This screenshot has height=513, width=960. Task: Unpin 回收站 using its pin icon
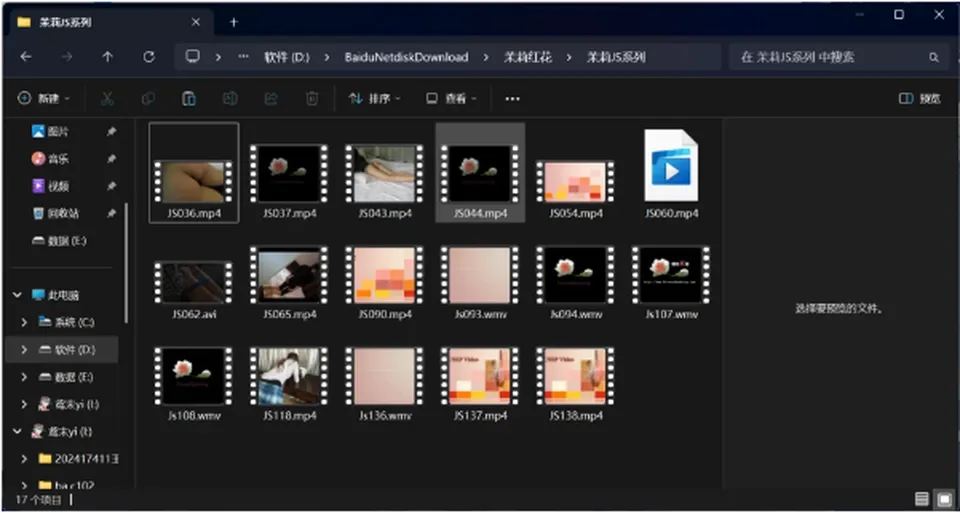click(x=111, y=214)
